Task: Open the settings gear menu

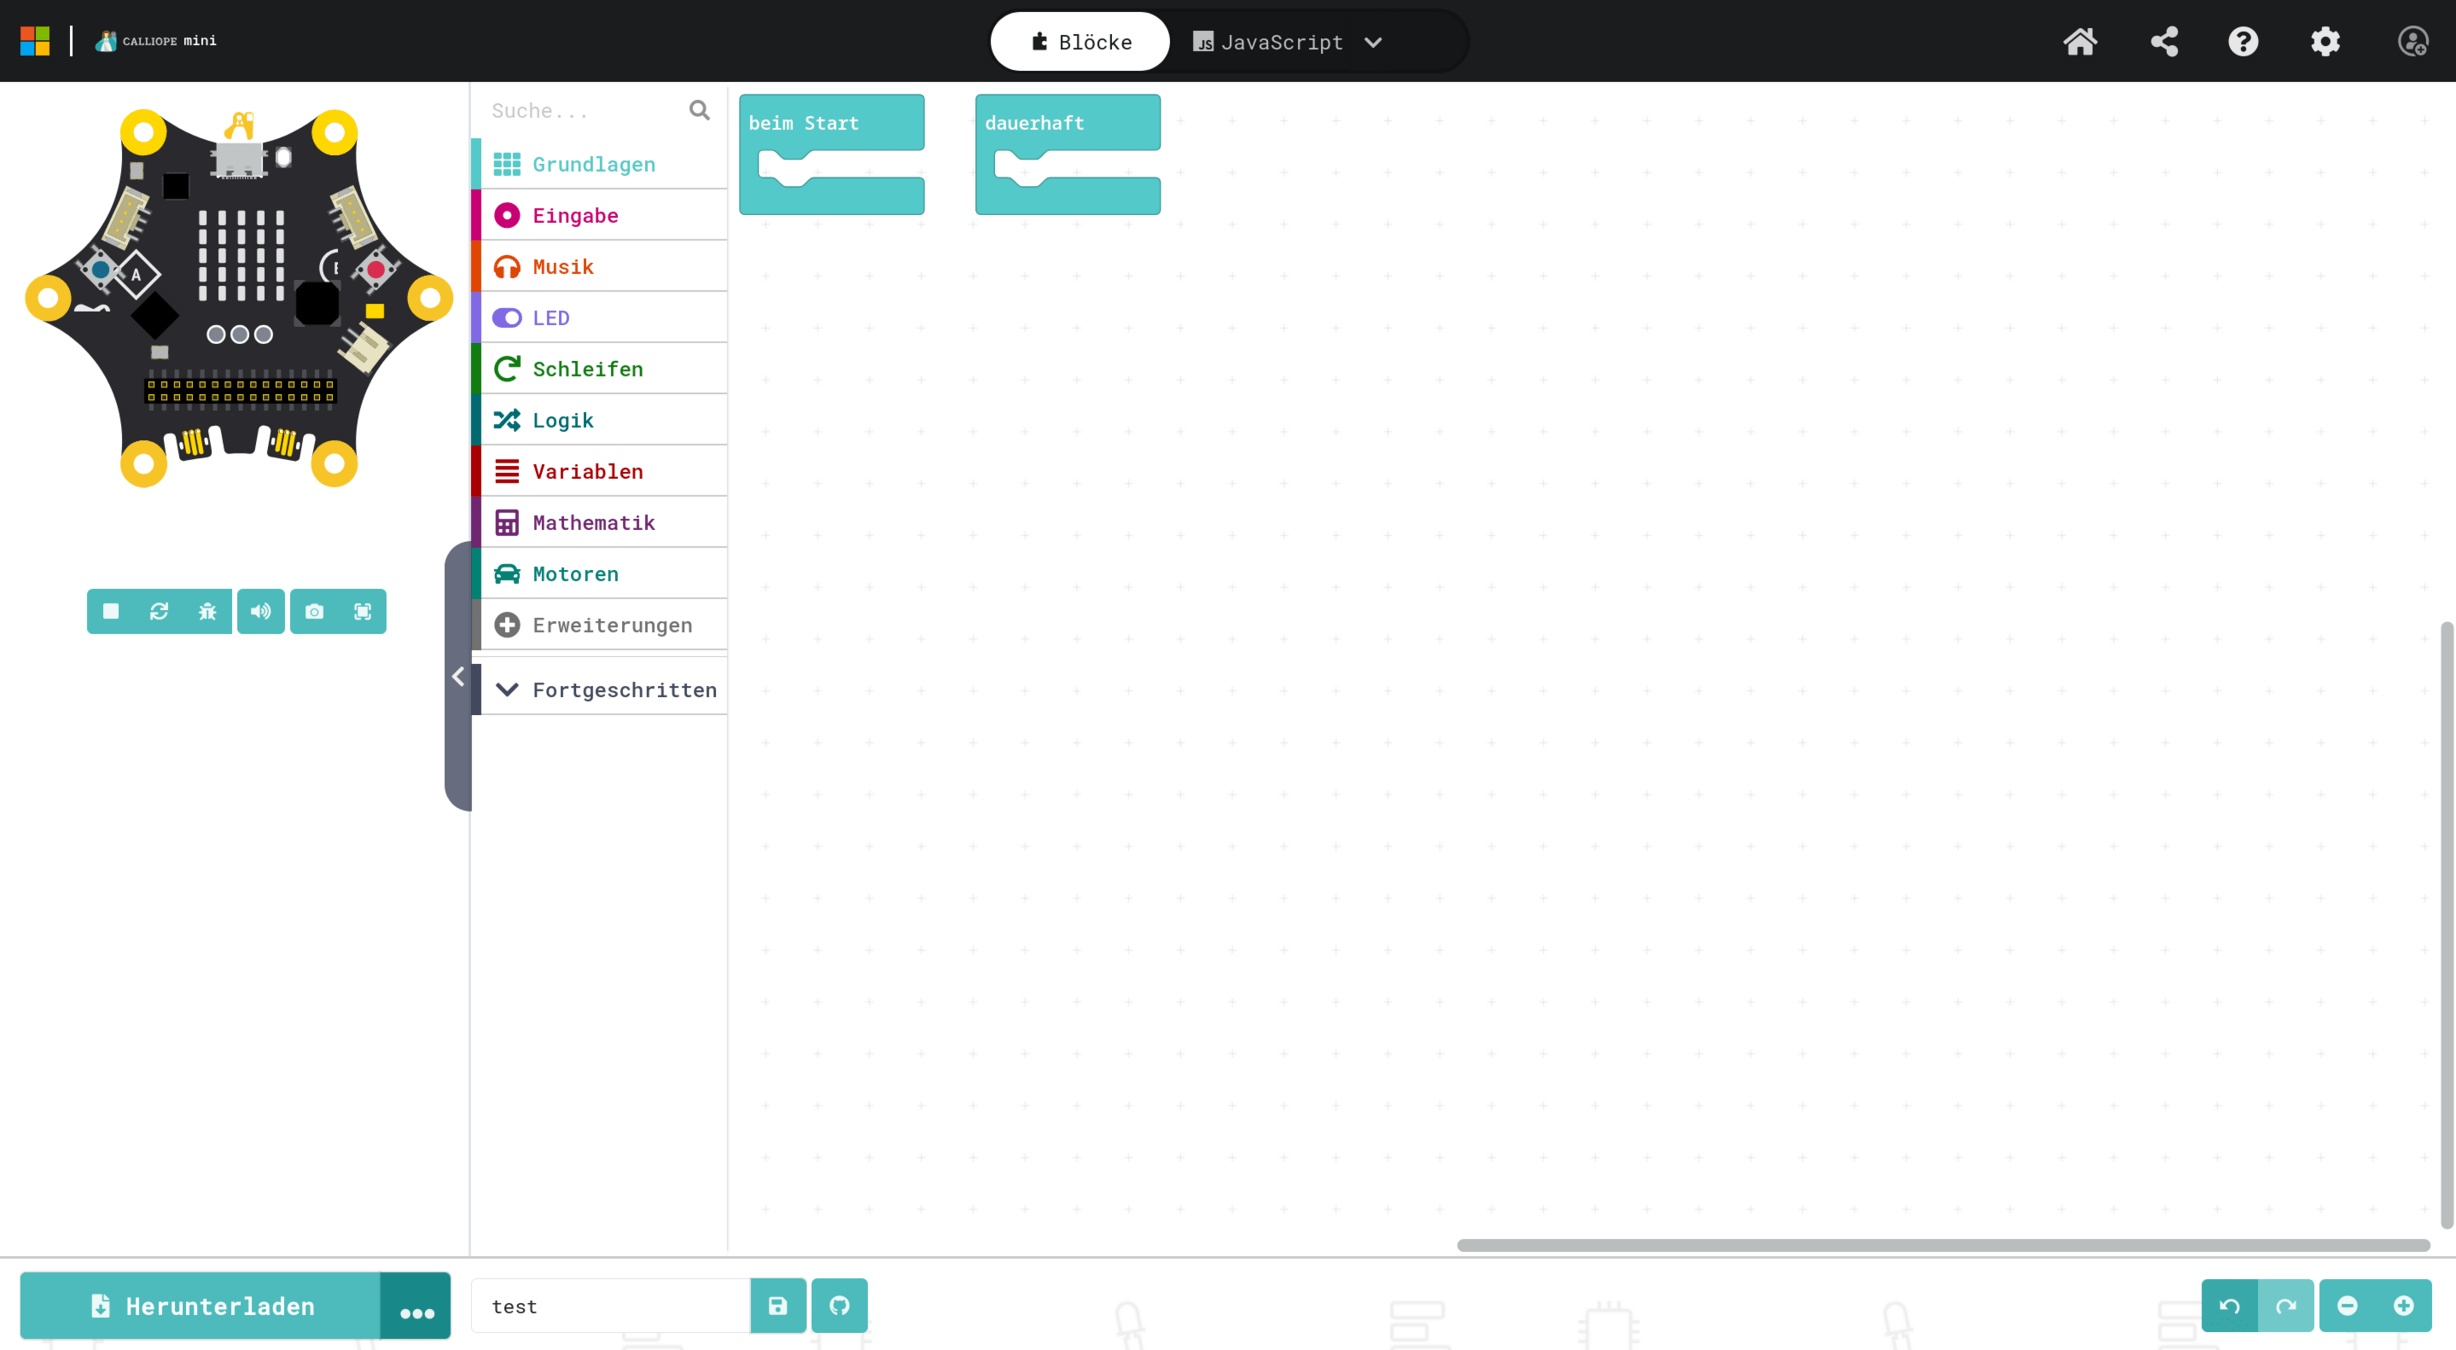Action: 2325,41
